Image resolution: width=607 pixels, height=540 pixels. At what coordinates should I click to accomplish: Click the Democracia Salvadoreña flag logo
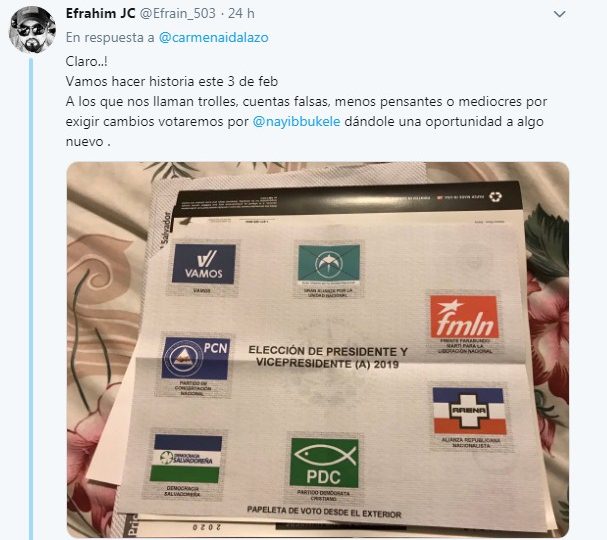187,458
